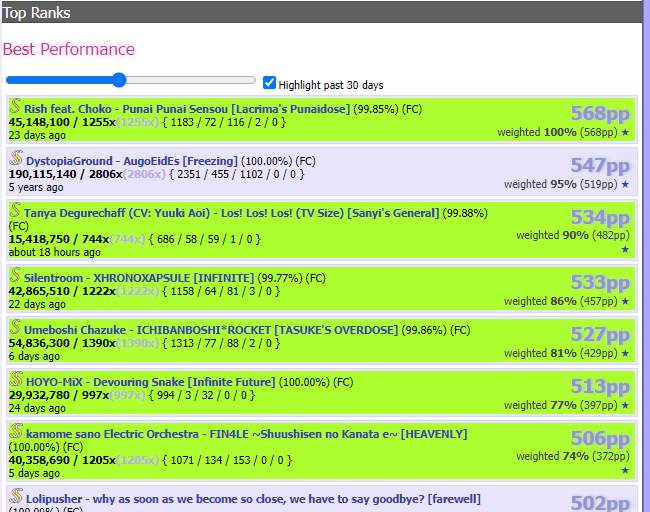The image size is (650, 512).
Task: Click the '5 years ago' timestamp
Action: point(36,187)
